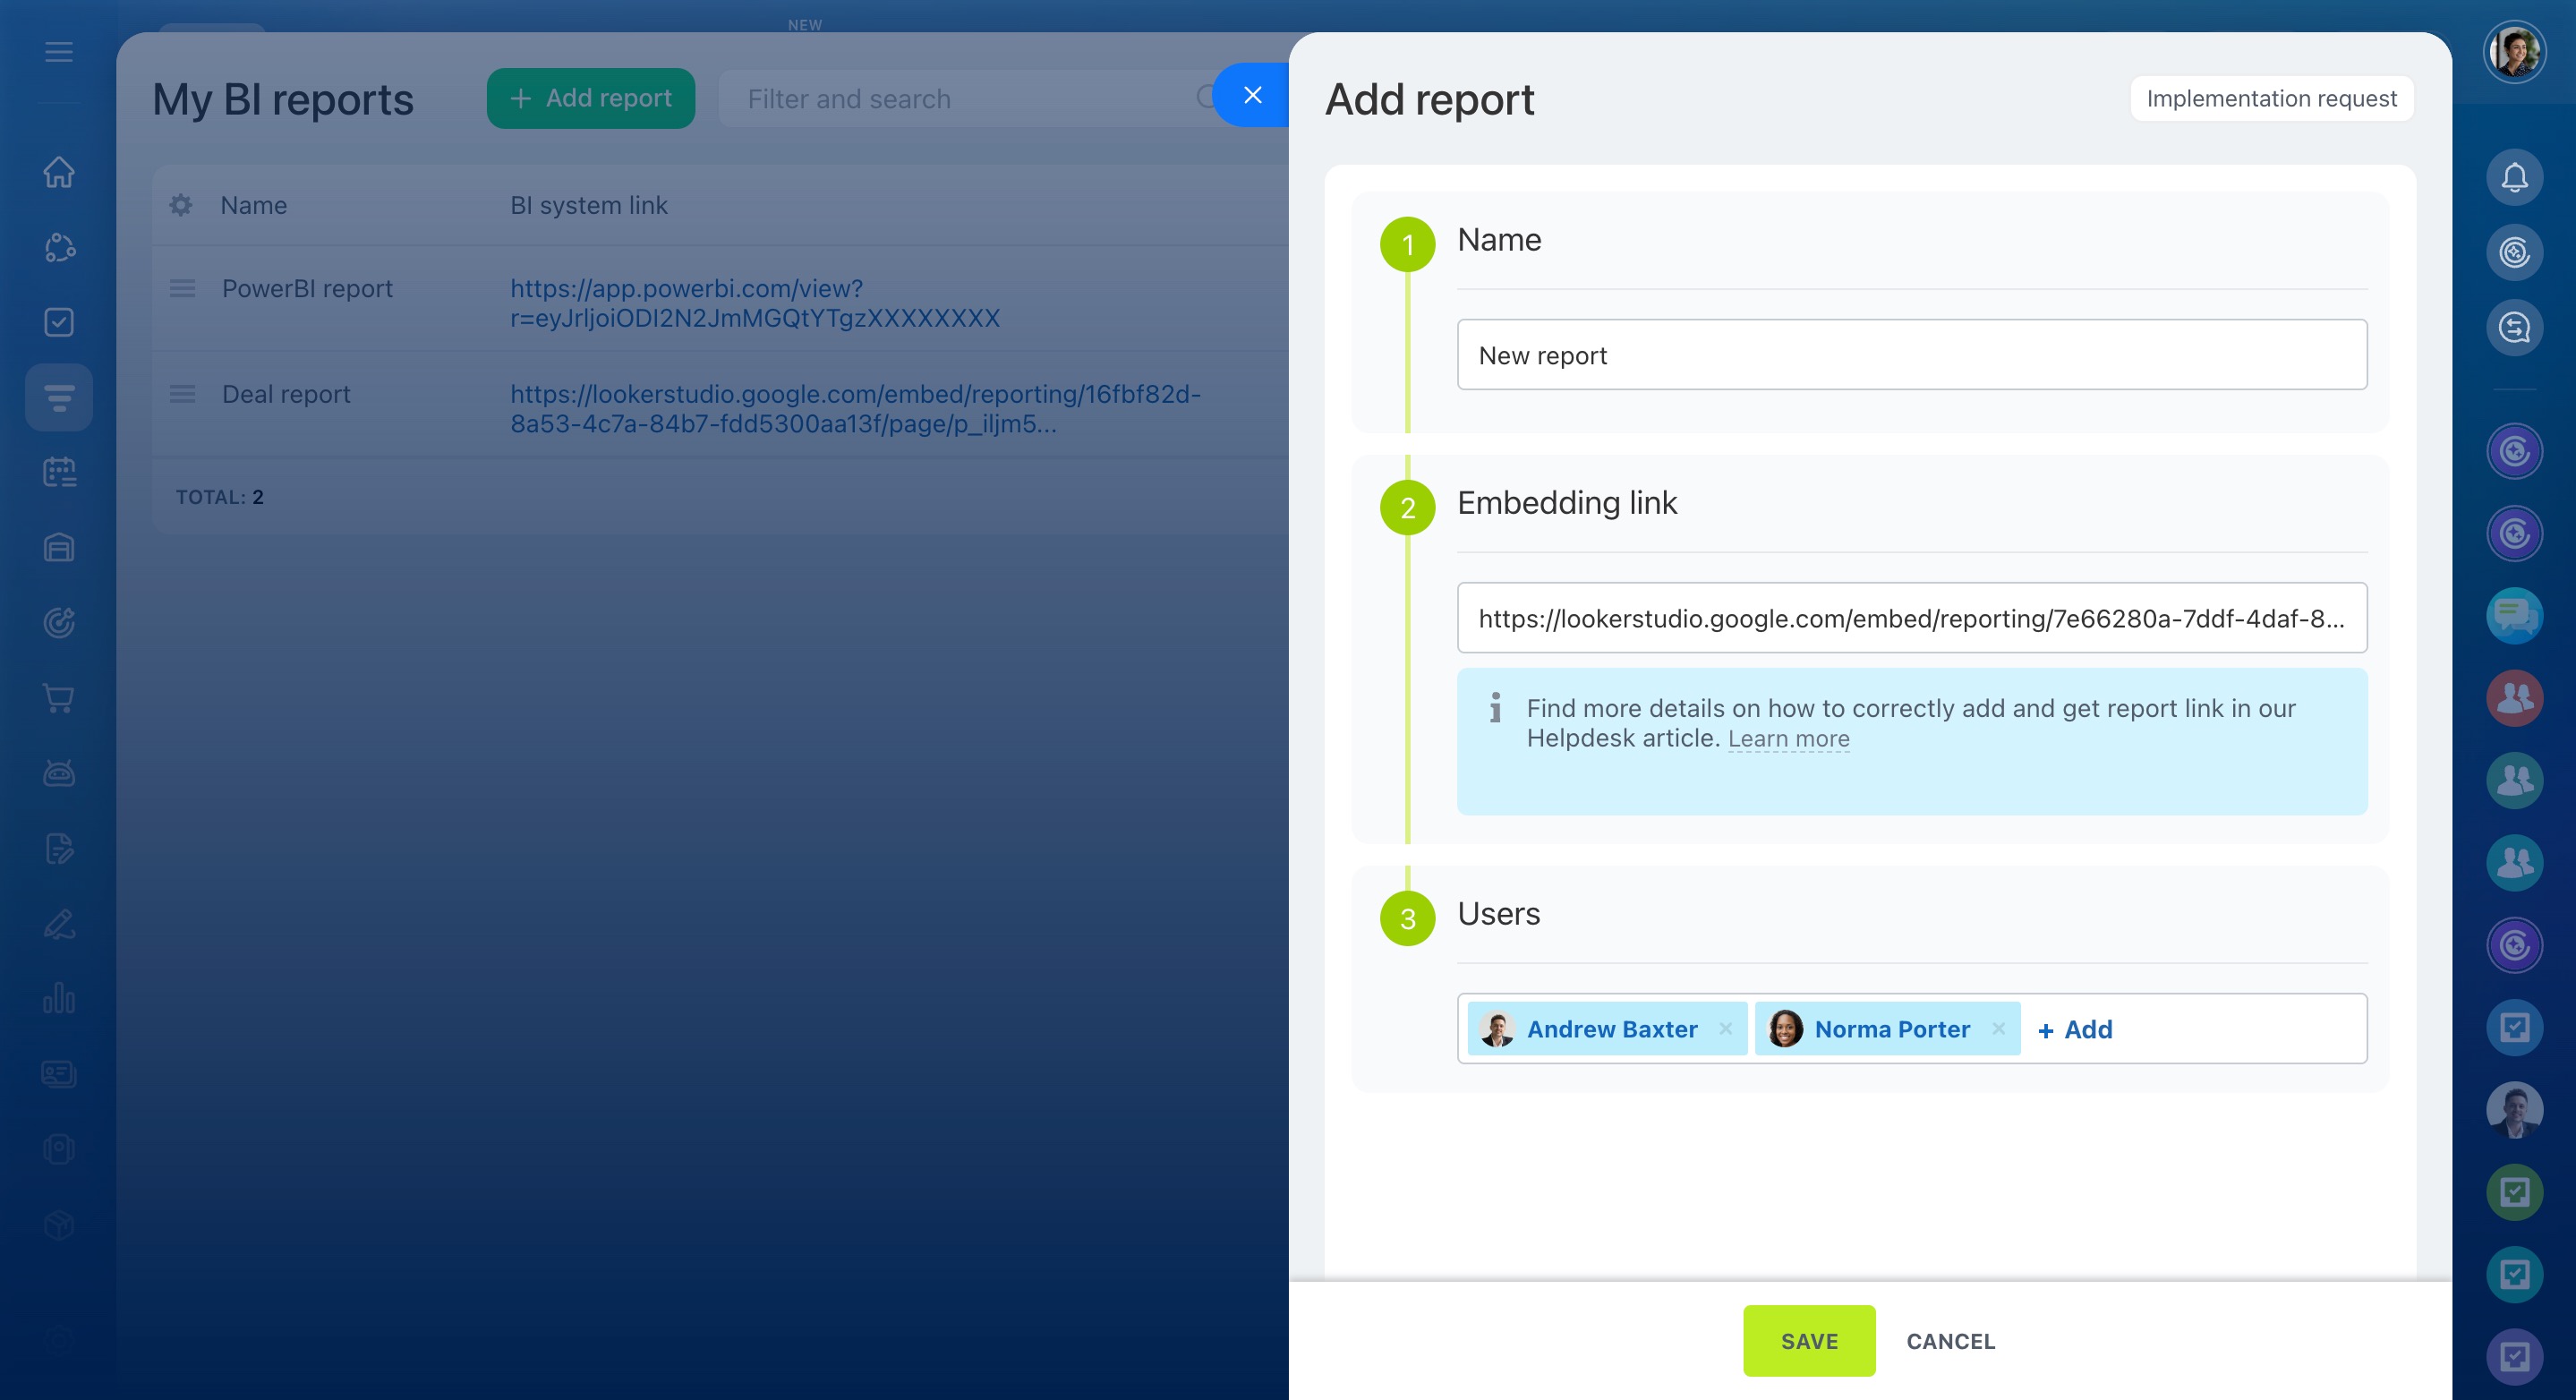This screenshot has width=2576, height=1400.
Task: Open Calendar icon in left sidebar
Action: 59,472
